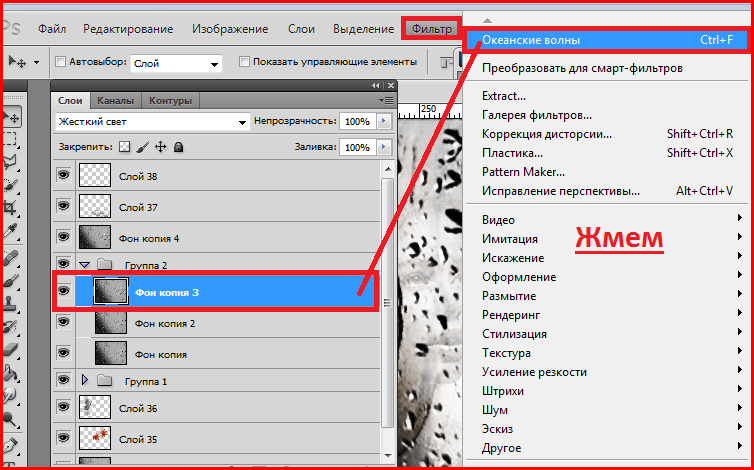Image resolution: width=754 pixels, height=470 pixels.
Task: Click the layers list scrollbar down arrow
Action: point(388,455)
